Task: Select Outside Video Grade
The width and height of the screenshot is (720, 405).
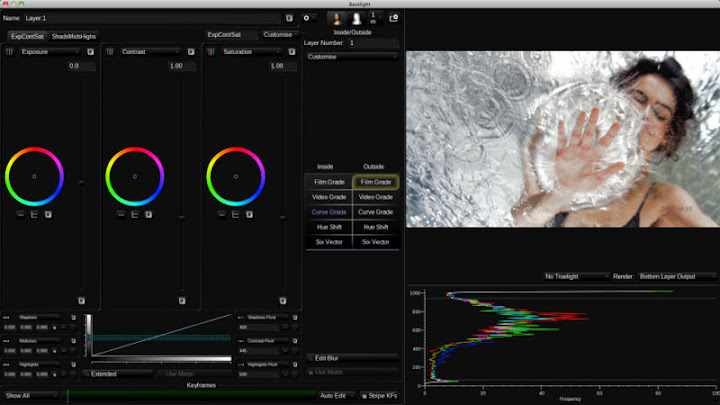Action: [x=376, y=197]
